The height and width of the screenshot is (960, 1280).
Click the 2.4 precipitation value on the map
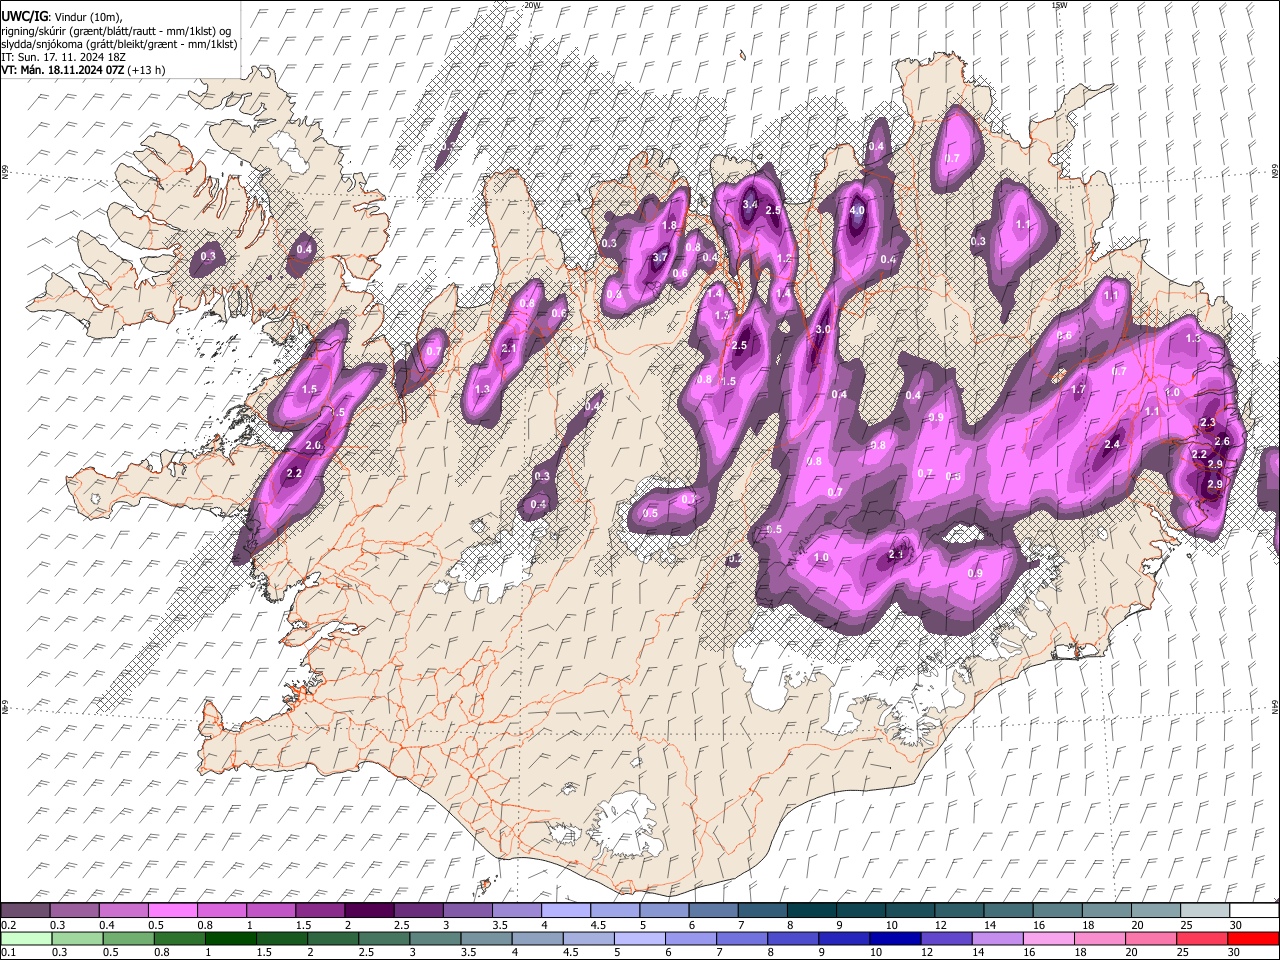click(x=1112, y=444)
